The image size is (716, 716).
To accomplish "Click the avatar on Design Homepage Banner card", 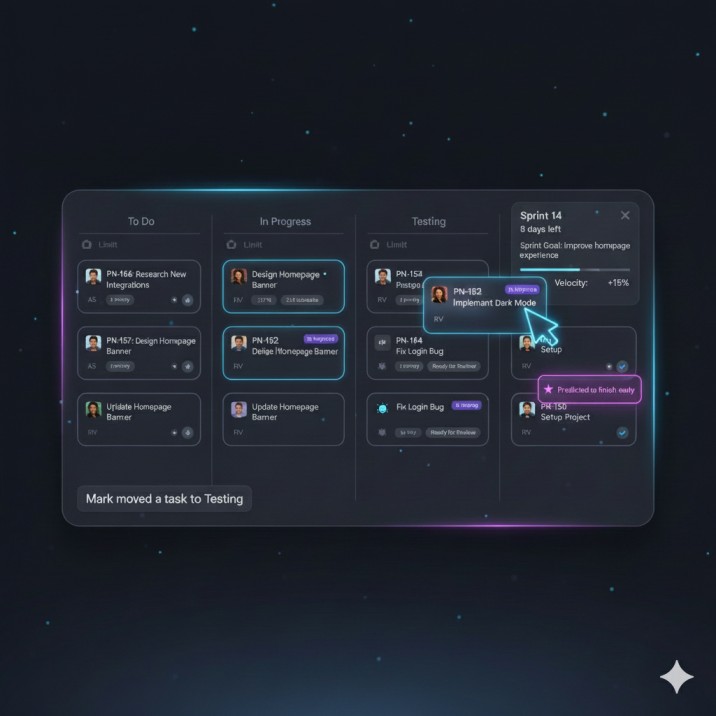I will pyautogui.click(x=238, y=276).
